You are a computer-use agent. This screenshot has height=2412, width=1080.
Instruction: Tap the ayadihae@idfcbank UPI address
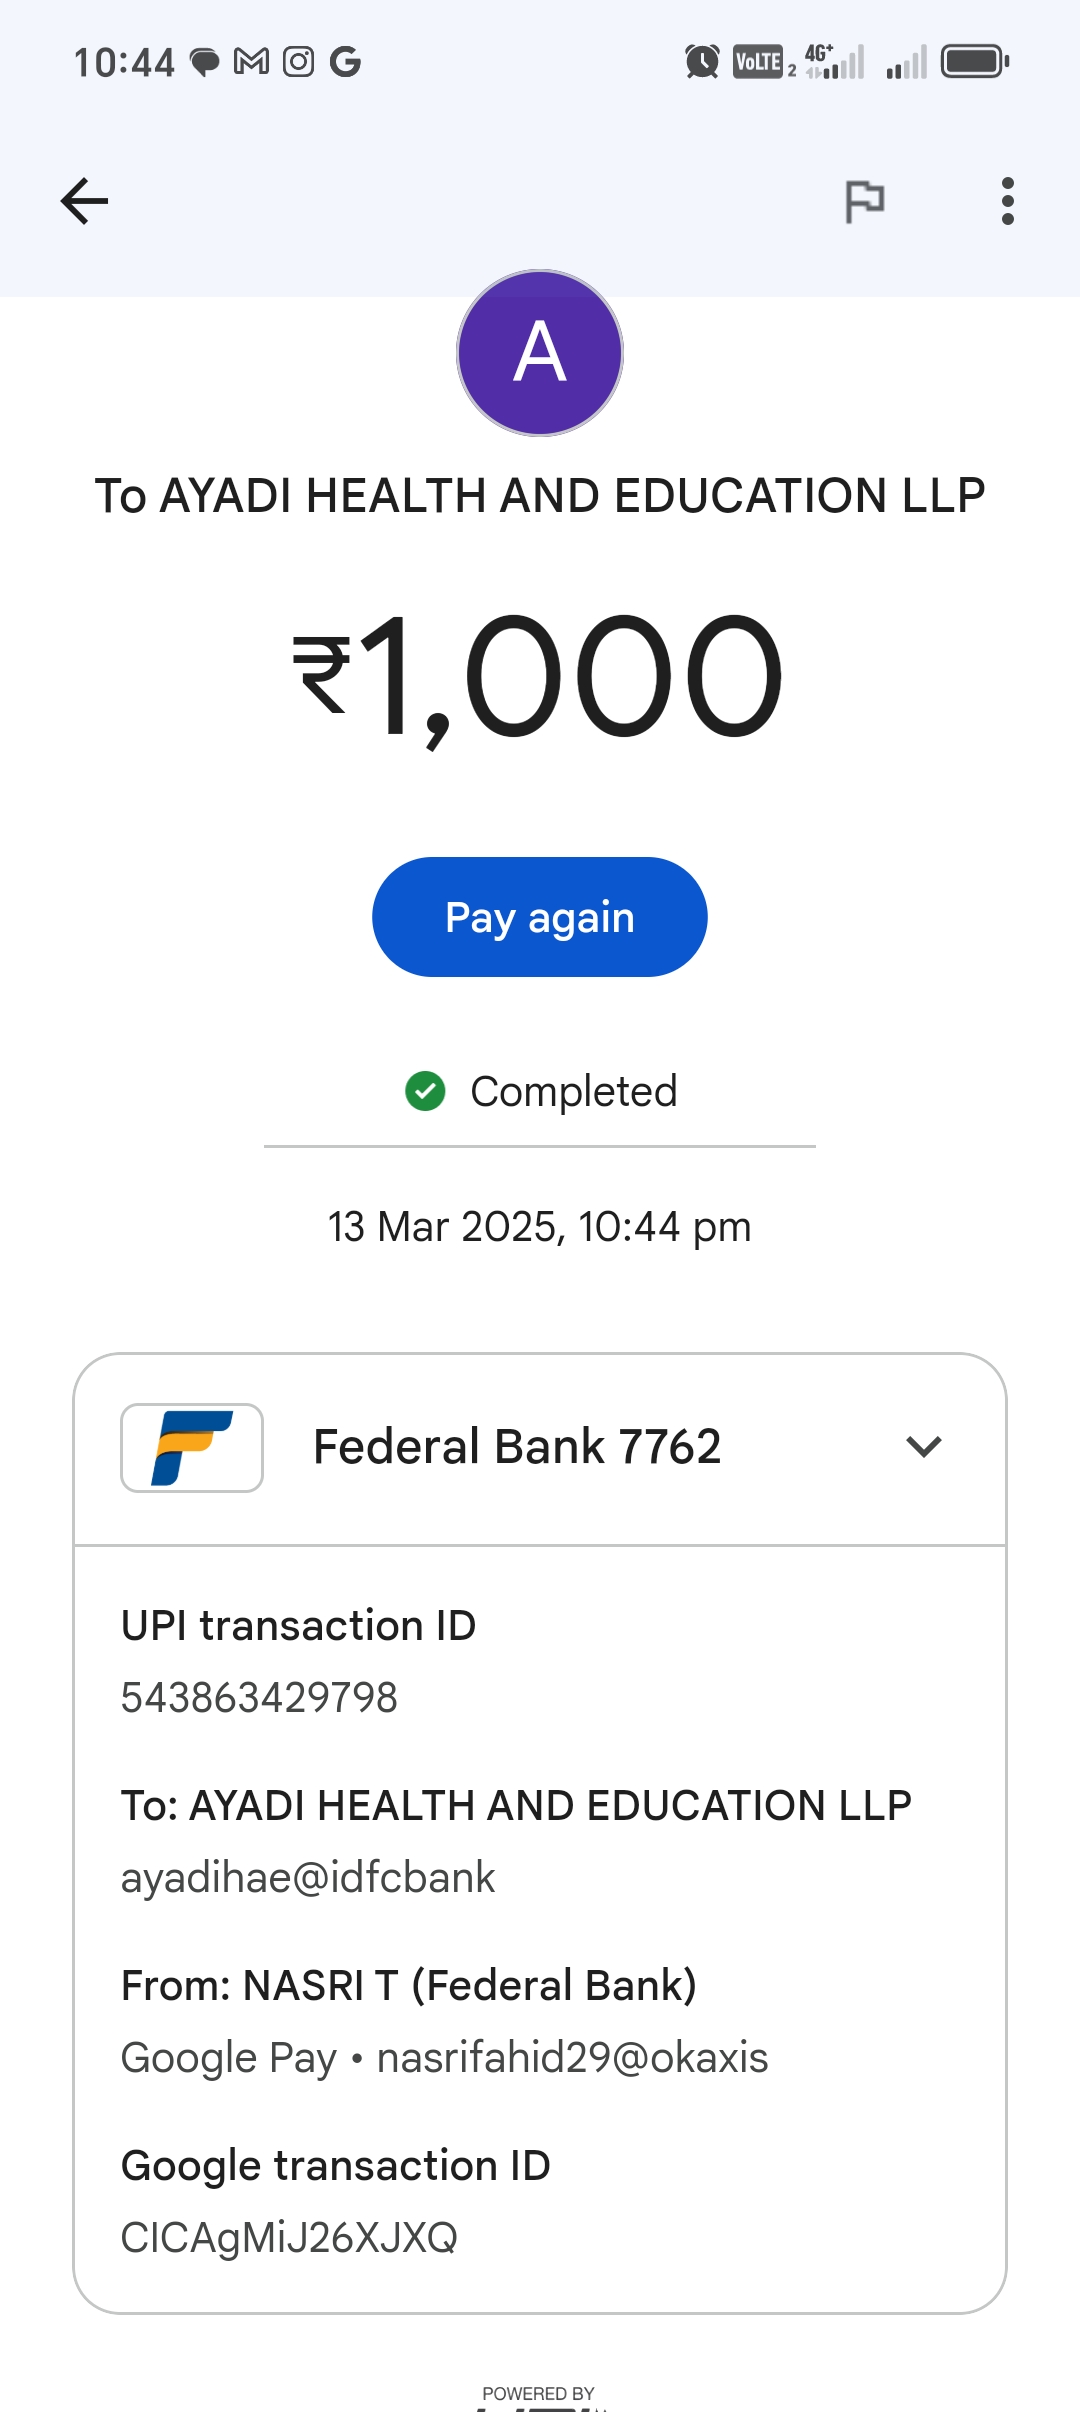(308, 1877)
